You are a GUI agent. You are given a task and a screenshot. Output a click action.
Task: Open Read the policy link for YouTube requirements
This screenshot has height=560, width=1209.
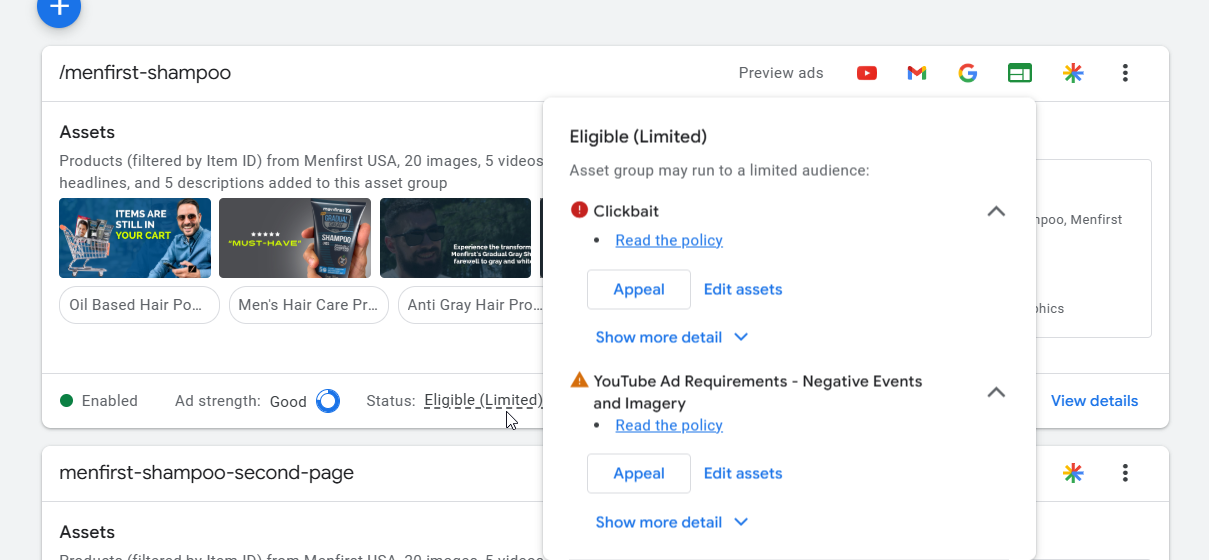coord(669,425)
